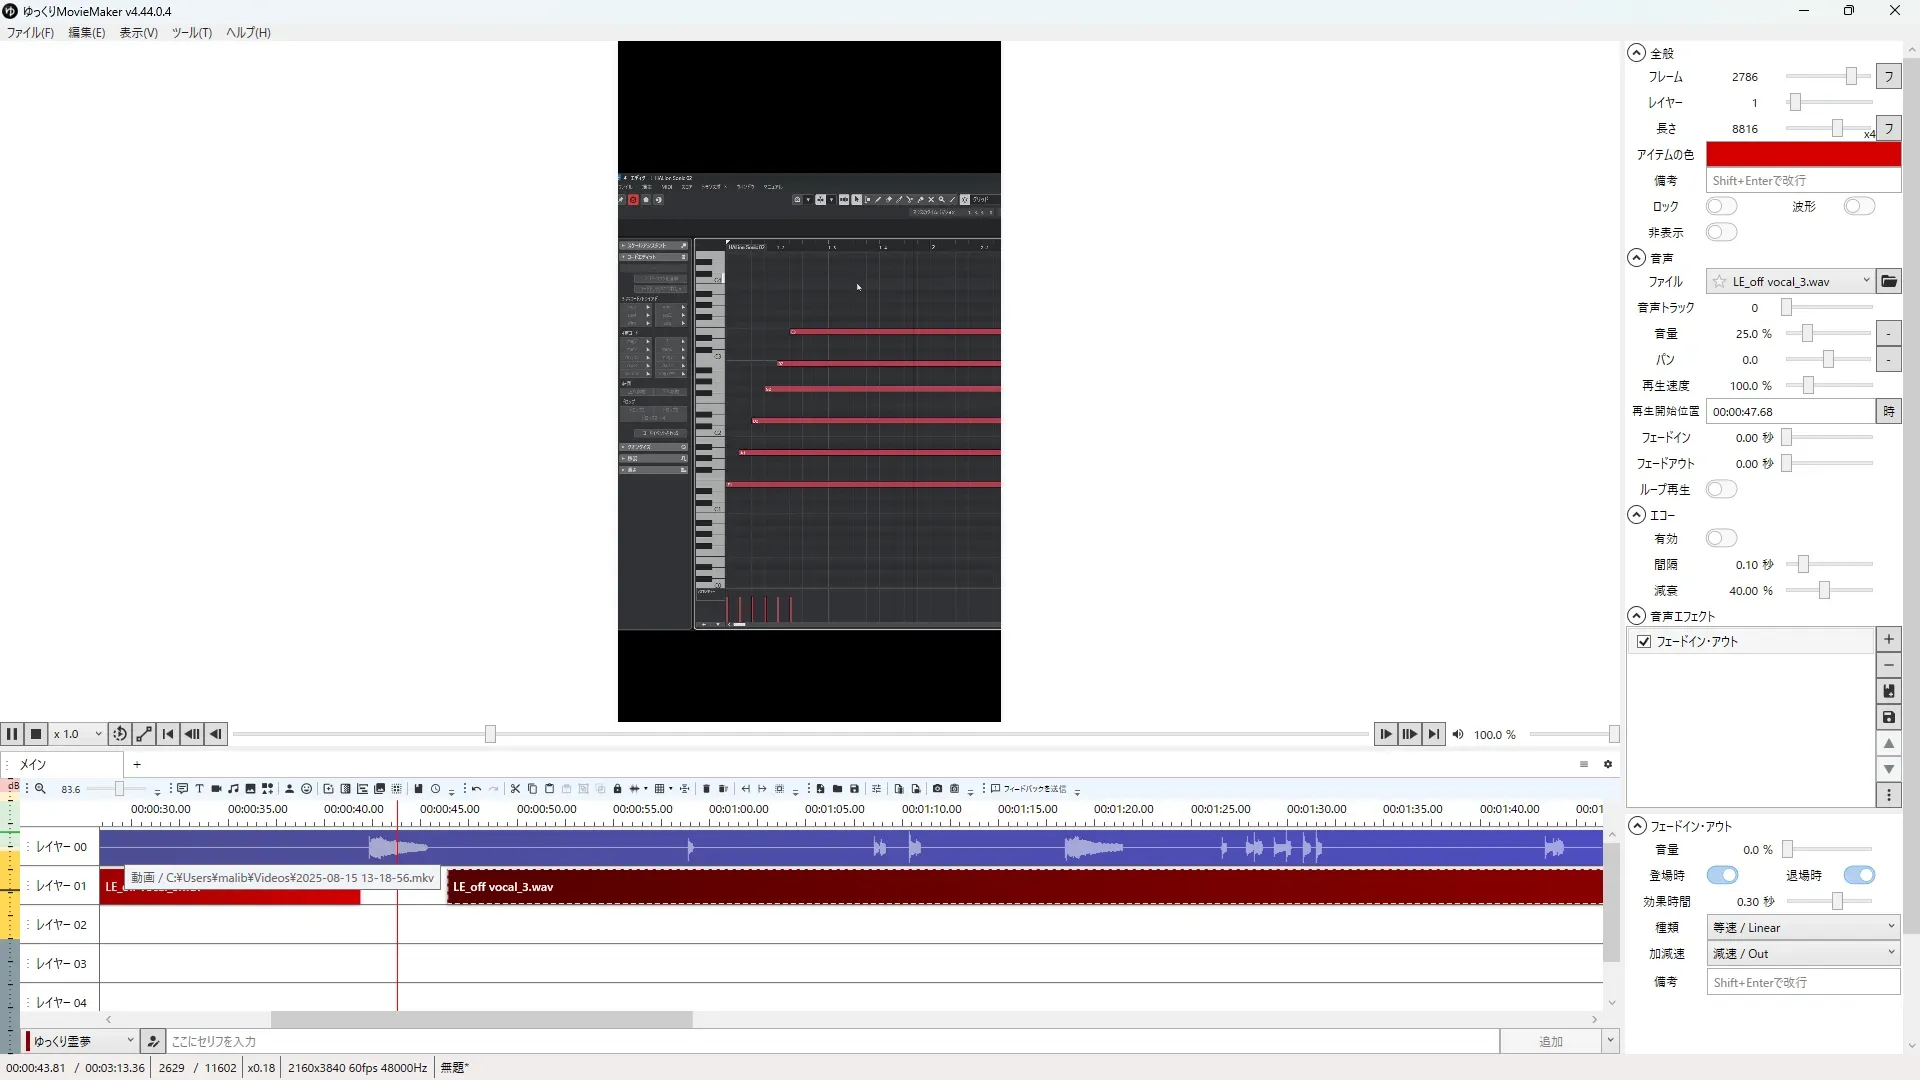Toggle the ループ再生 switch

(x=1721, y=490)
